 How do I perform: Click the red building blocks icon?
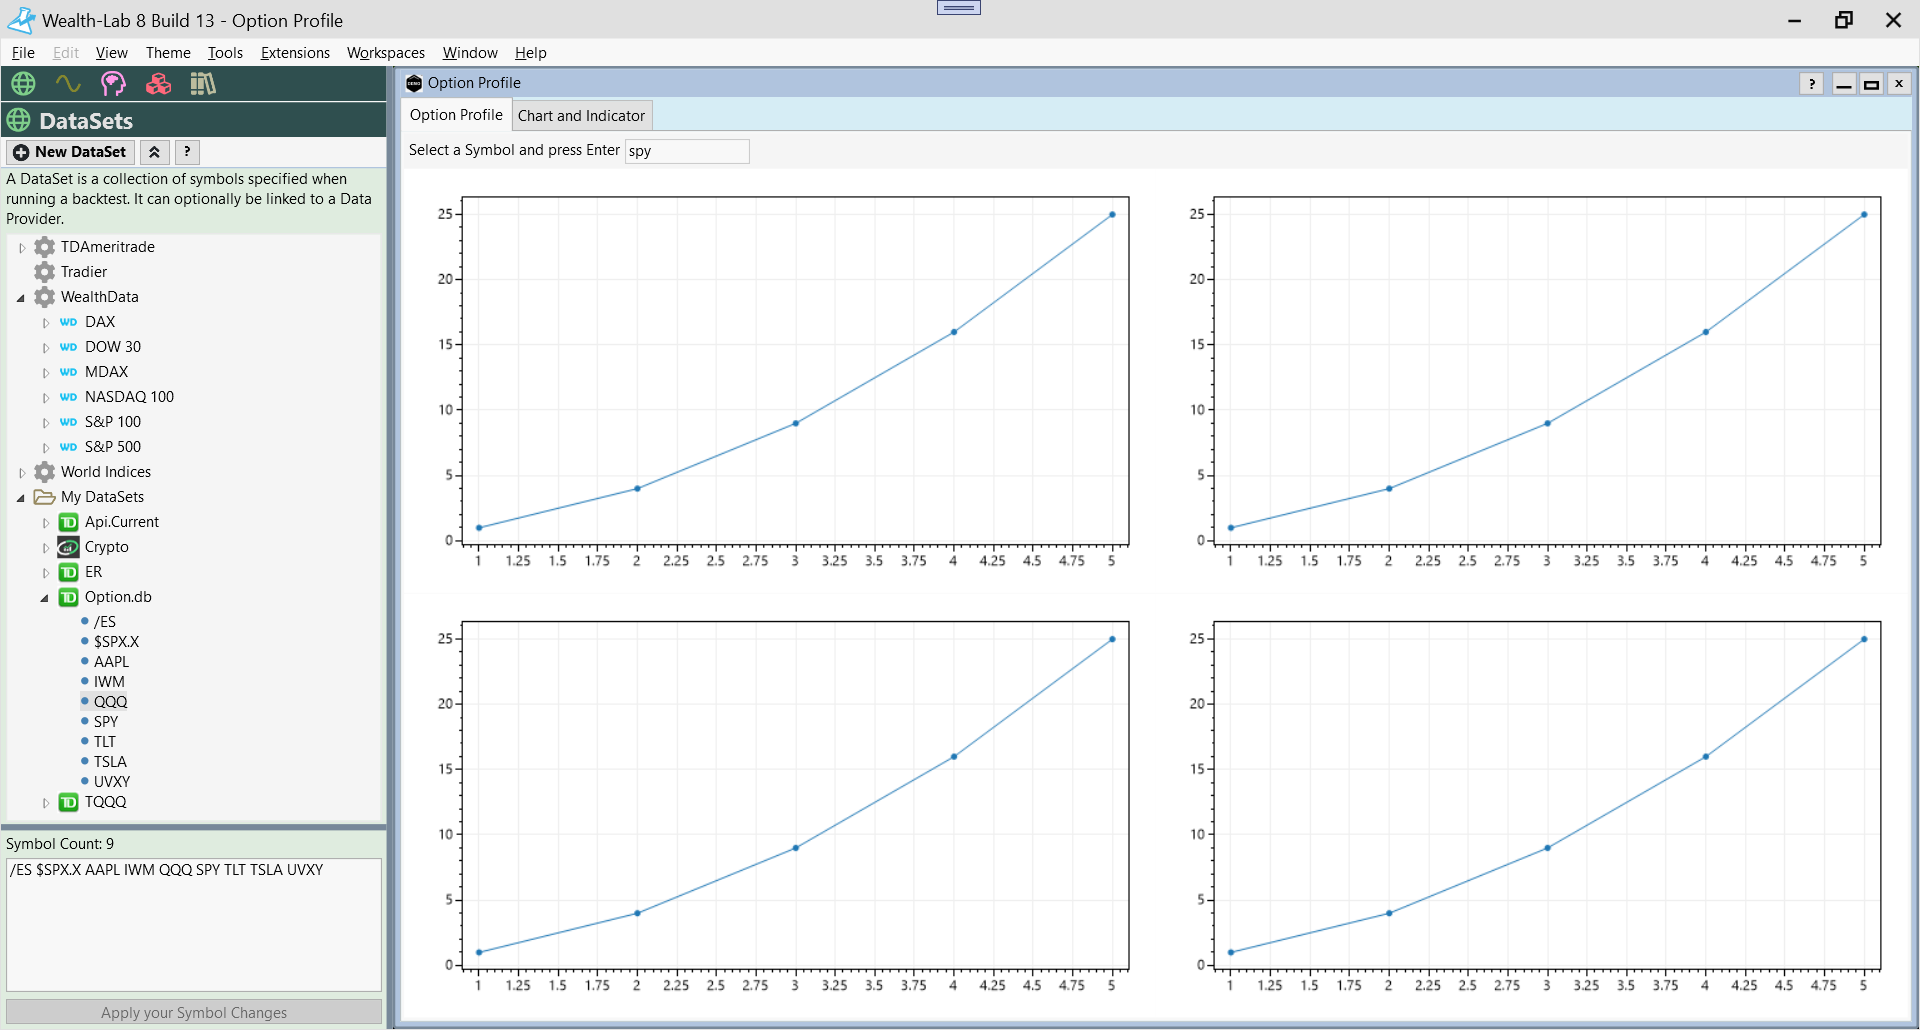[x=158, y=84]
